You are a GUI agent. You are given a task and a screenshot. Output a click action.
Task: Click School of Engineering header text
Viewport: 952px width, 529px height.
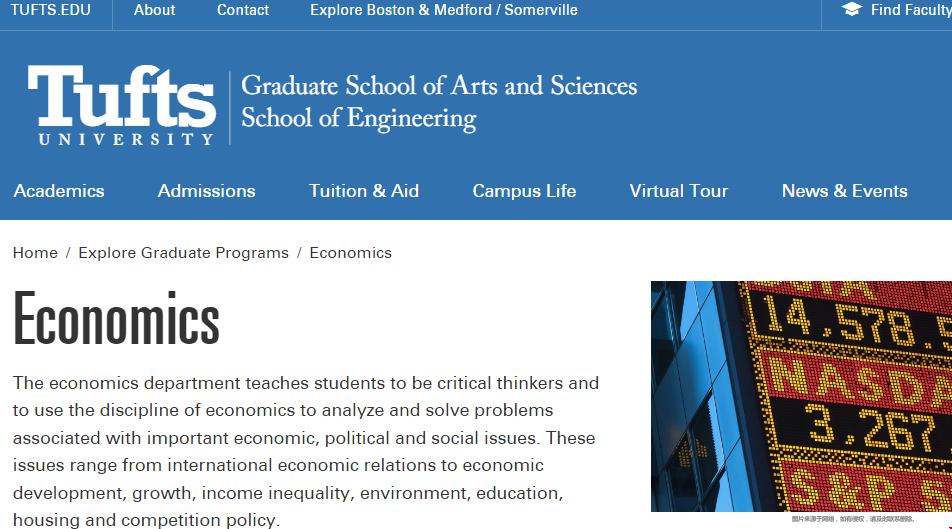click(x=359, y=118)
